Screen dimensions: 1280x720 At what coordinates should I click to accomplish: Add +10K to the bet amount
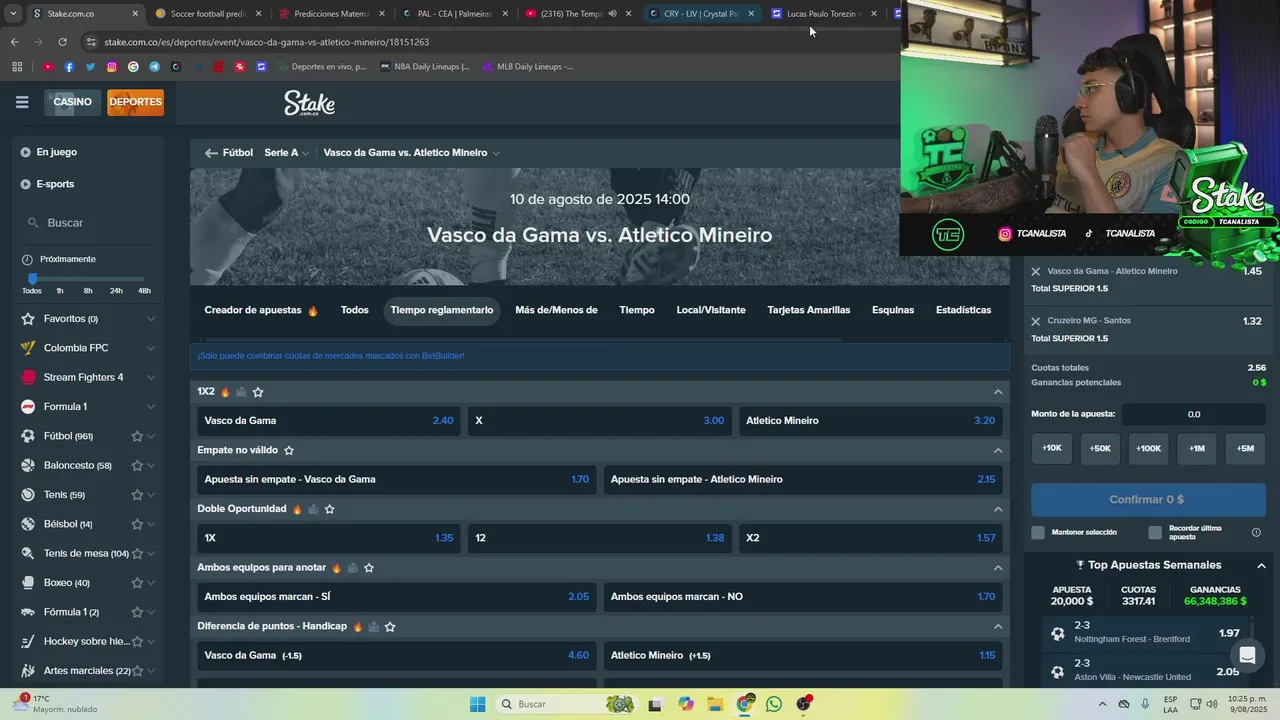(1052, 449)
